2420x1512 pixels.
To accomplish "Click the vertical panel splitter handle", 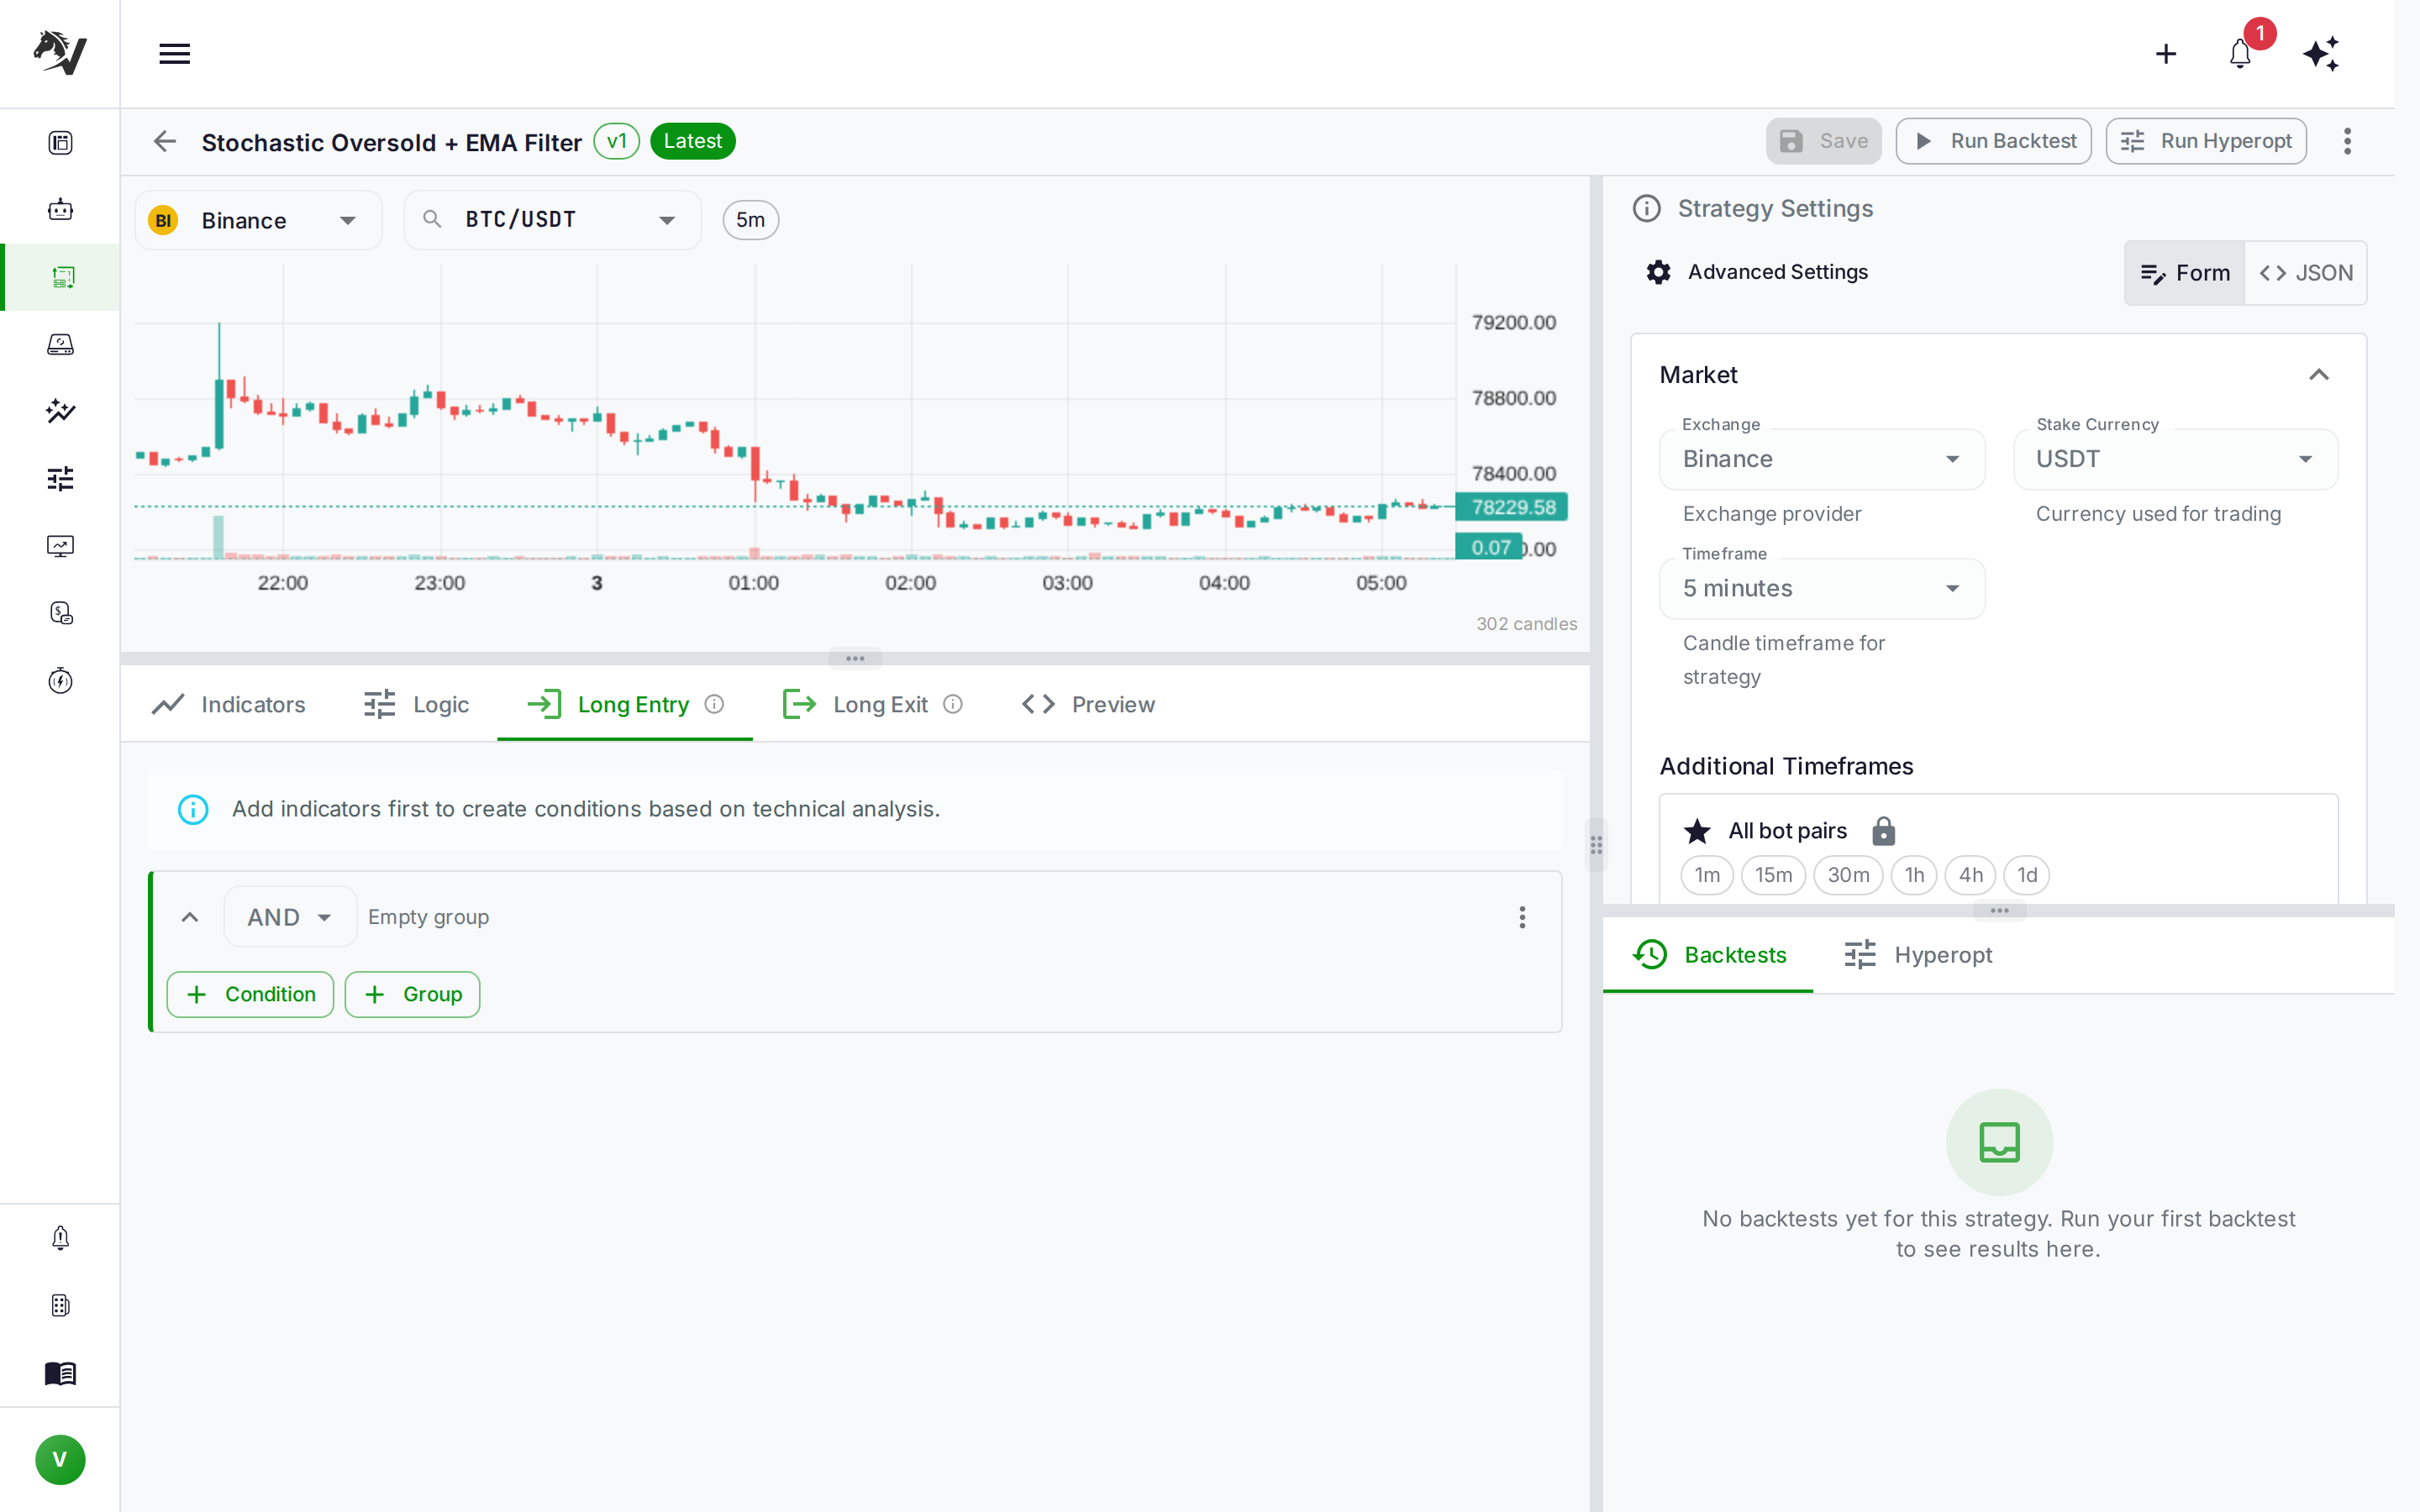I will point(1596,845).
